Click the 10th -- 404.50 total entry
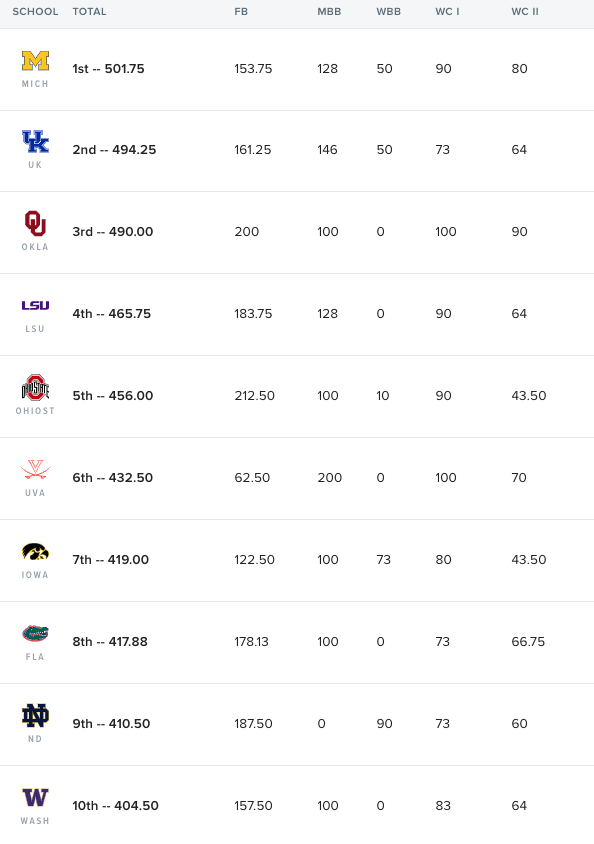This screenshot has width=594, height=844. 115,805
